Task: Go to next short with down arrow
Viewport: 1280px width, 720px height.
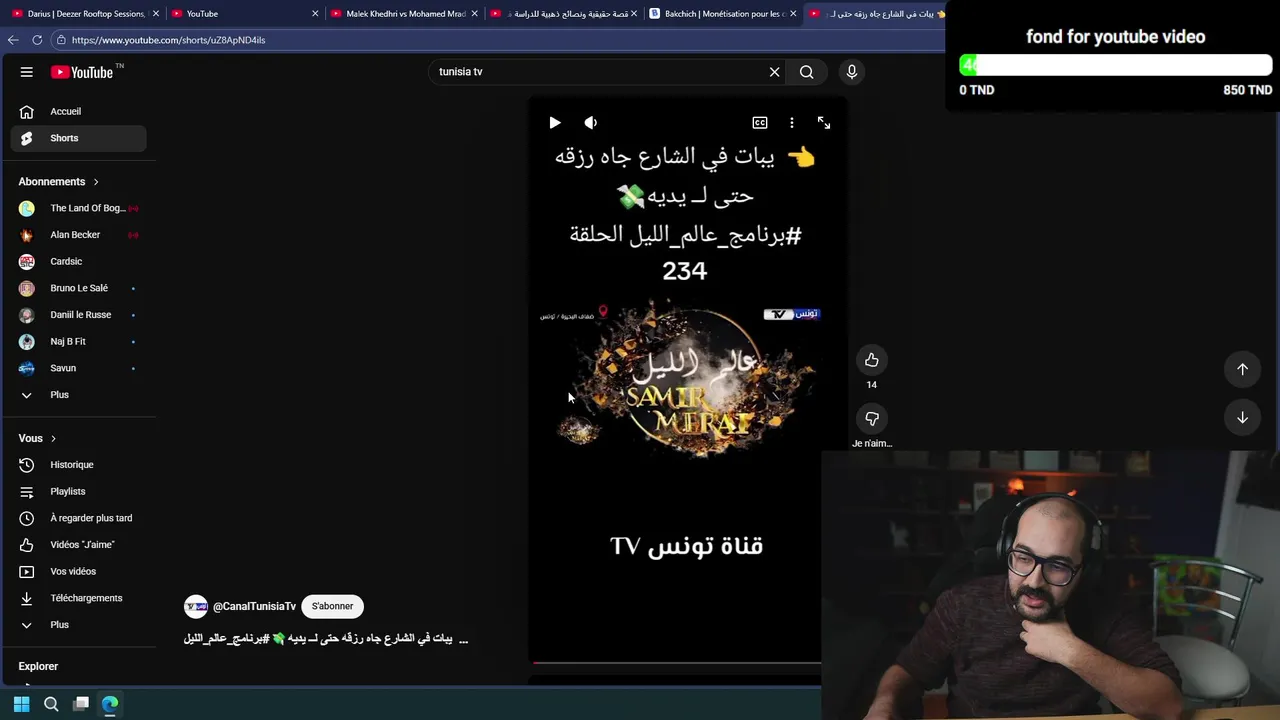Action: tap(1242, 417)
